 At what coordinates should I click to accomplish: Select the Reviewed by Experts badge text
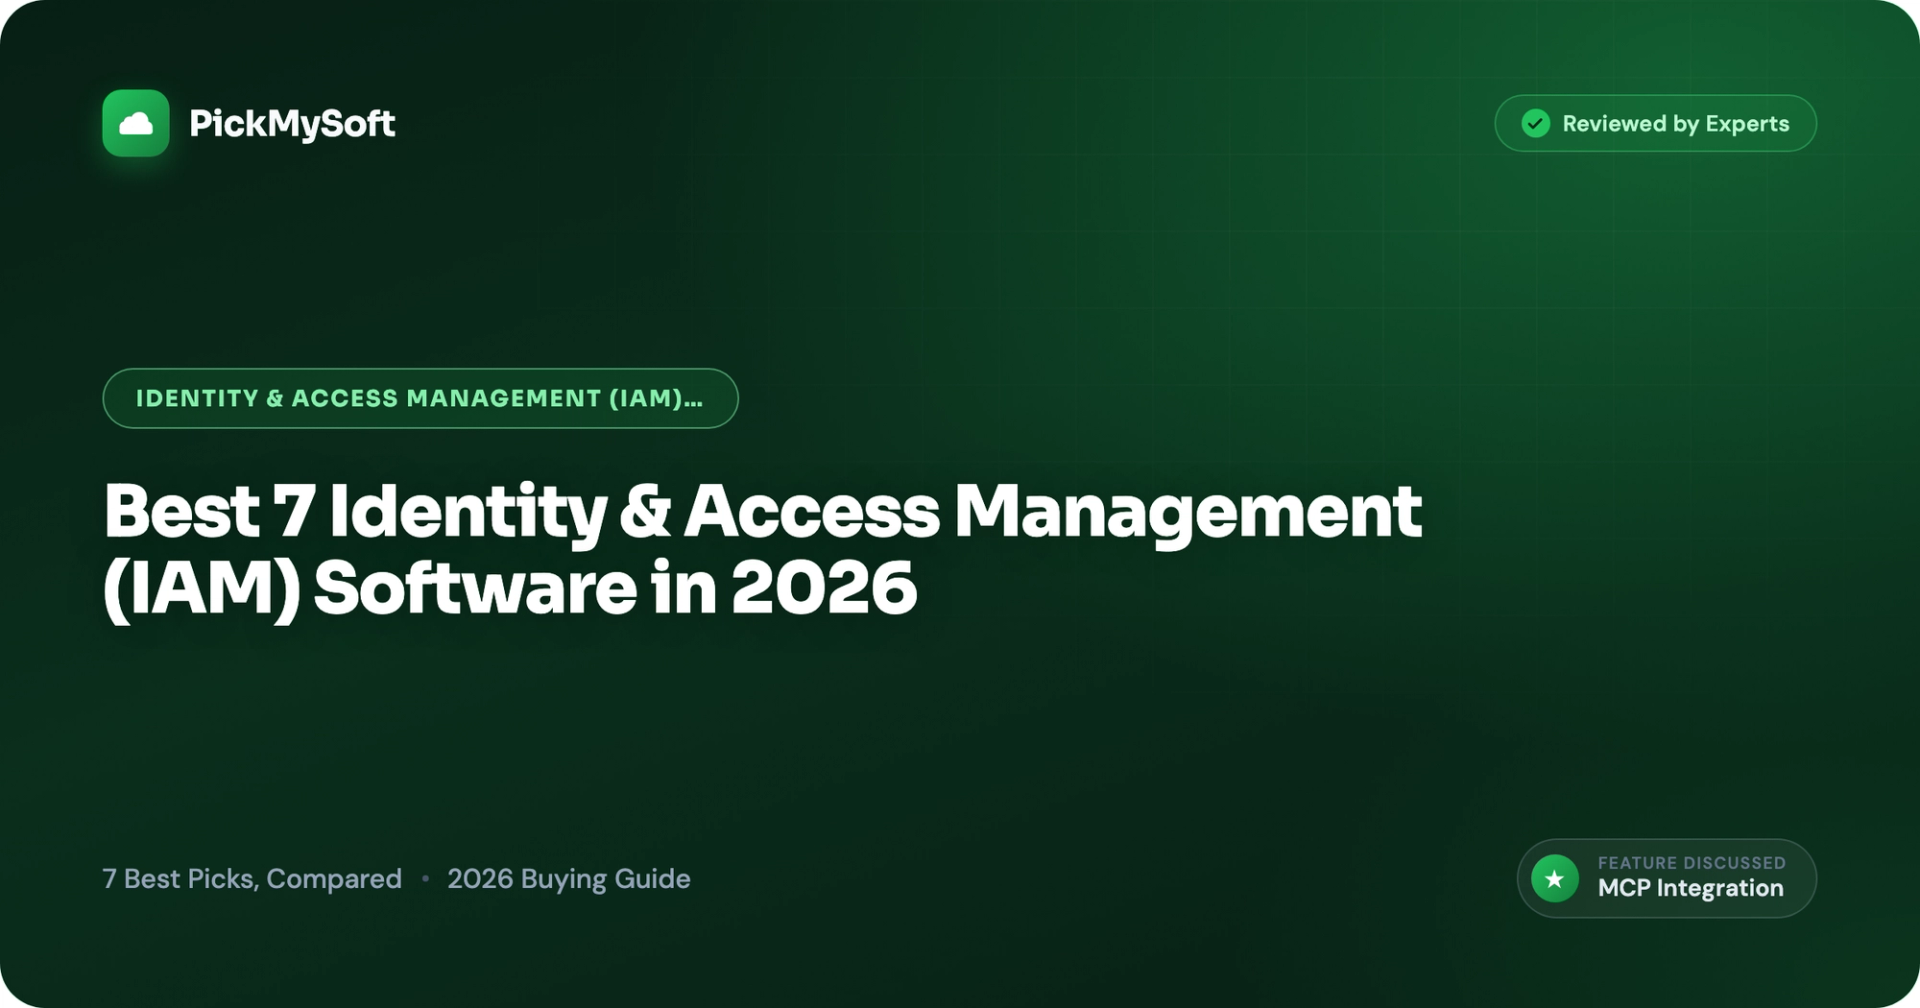coord(1676,123)
